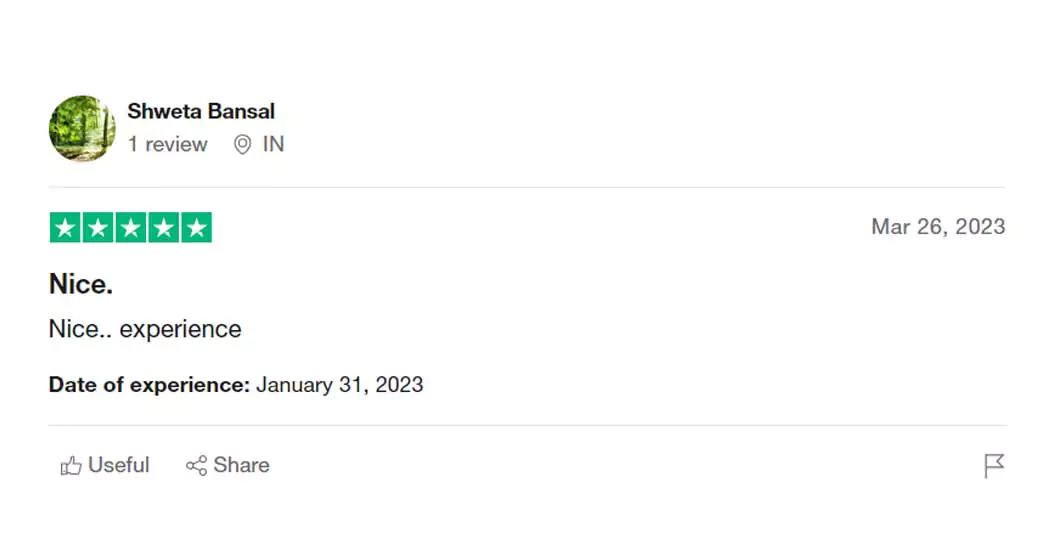Click the thumbs-up icon

[71, 465]
